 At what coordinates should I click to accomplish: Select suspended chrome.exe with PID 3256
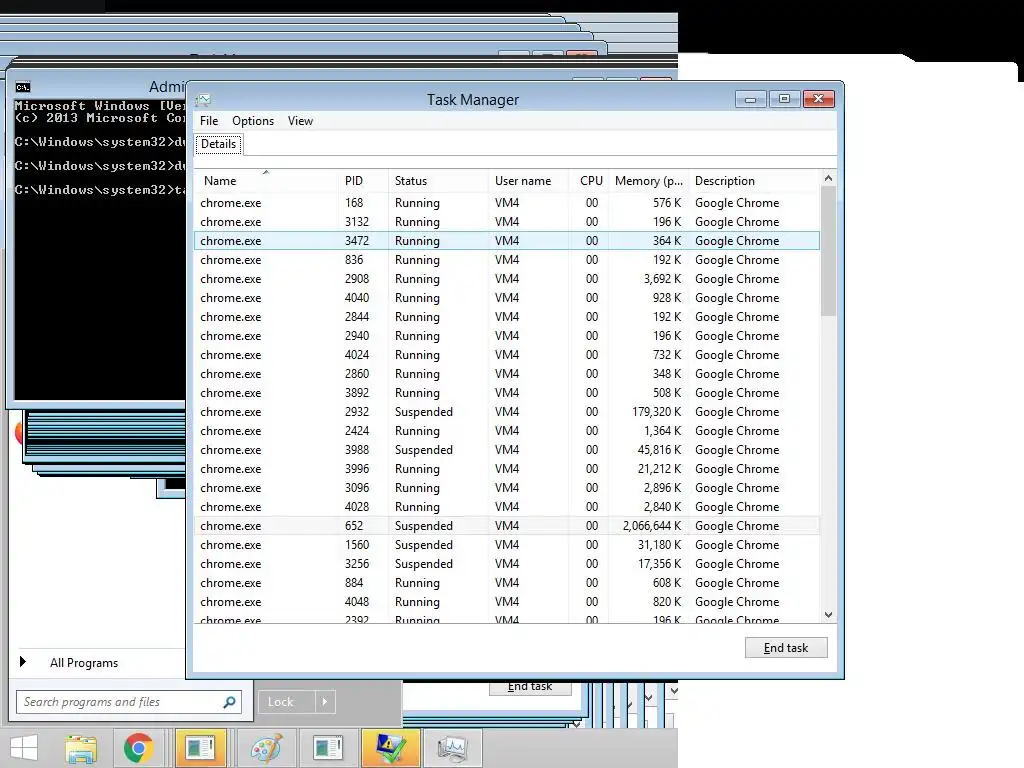pos(507,564)
